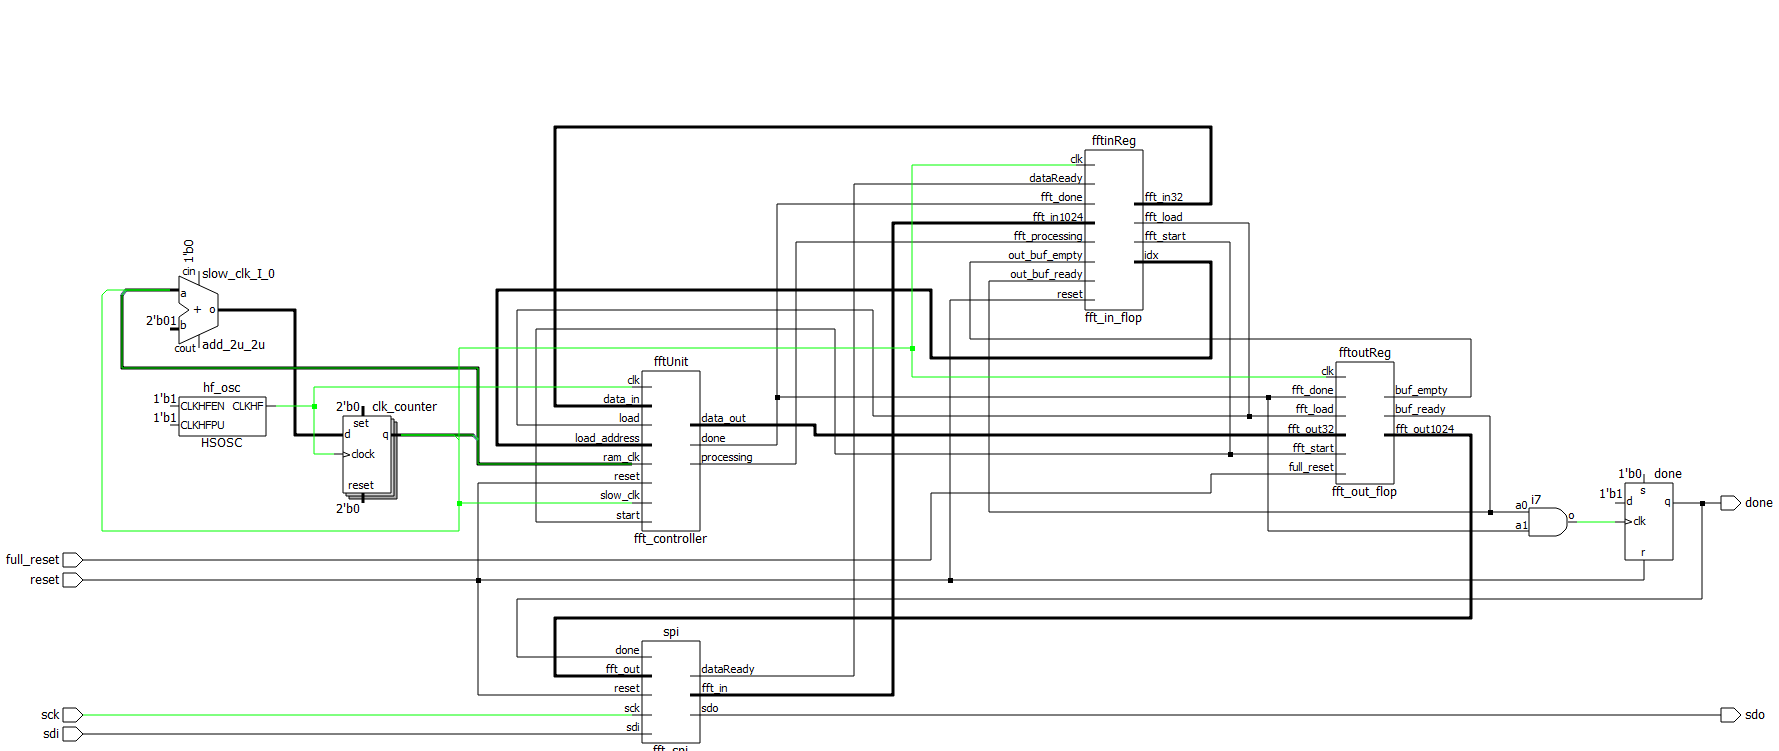The width and height of the screenshot is (1779, 751).
Task: Click the done output port symbol
Action: [x=1730, y=503]
